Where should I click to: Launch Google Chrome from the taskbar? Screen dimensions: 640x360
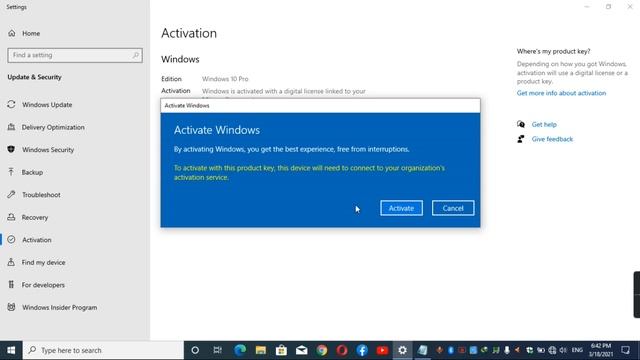[322, 350]
